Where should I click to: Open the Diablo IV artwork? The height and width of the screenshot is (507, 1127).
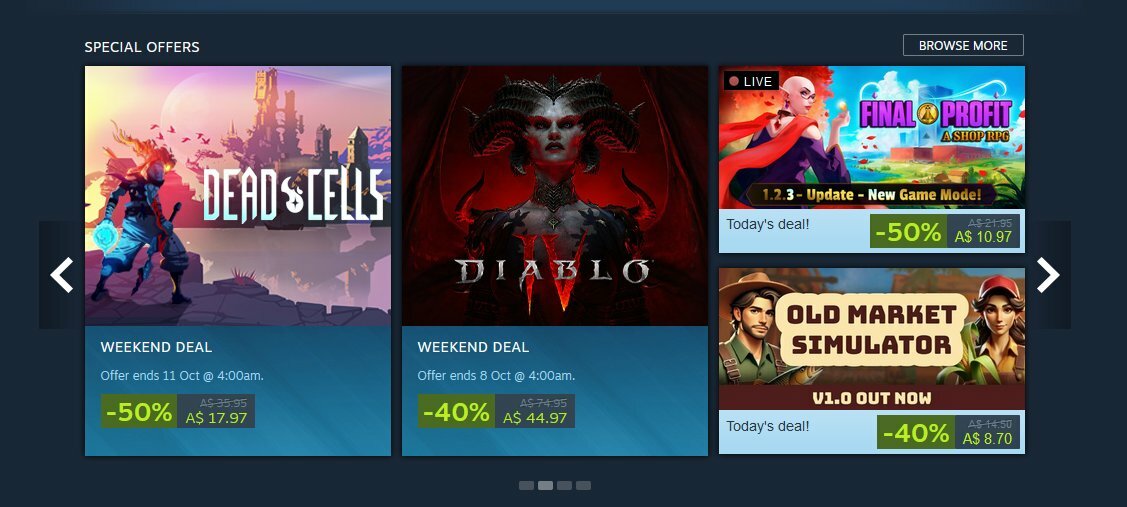(555, 196)
